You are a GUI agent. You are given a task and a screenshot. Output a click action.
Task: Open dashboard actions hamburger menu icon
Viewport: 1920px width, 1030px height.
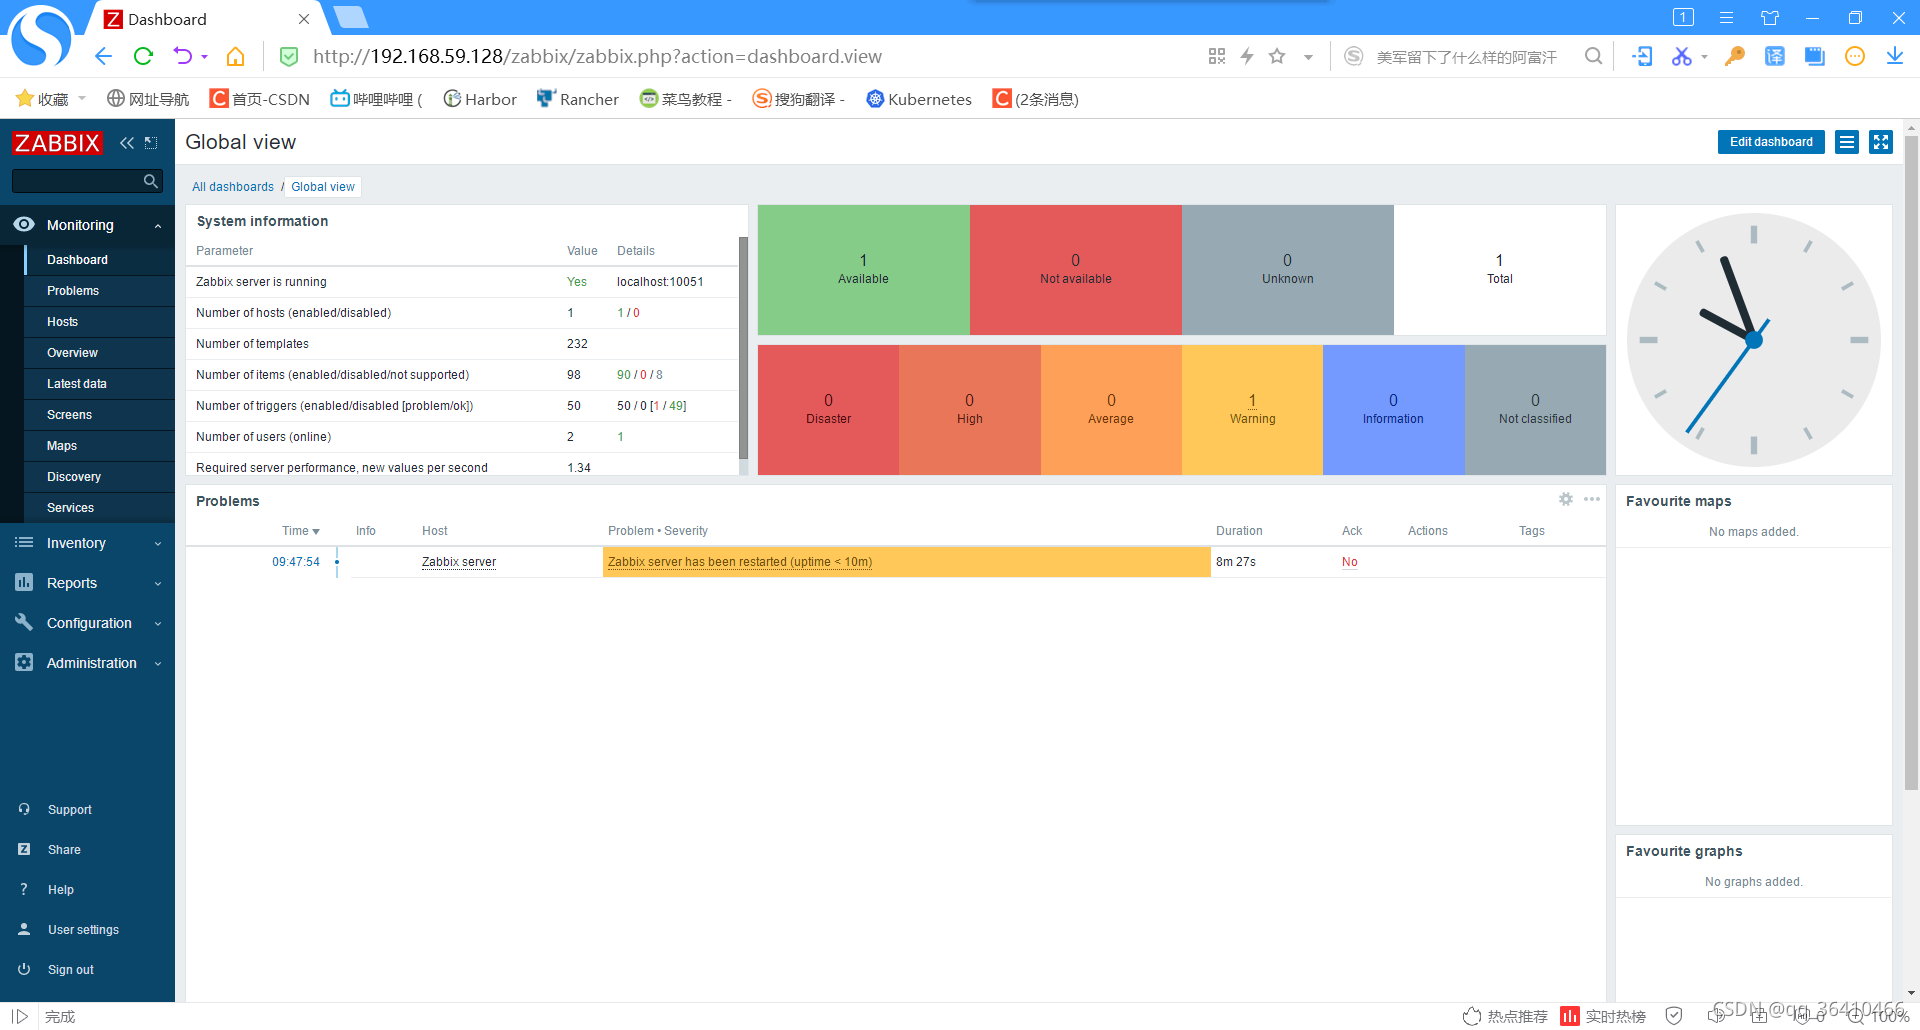(x=1847, y=142)
